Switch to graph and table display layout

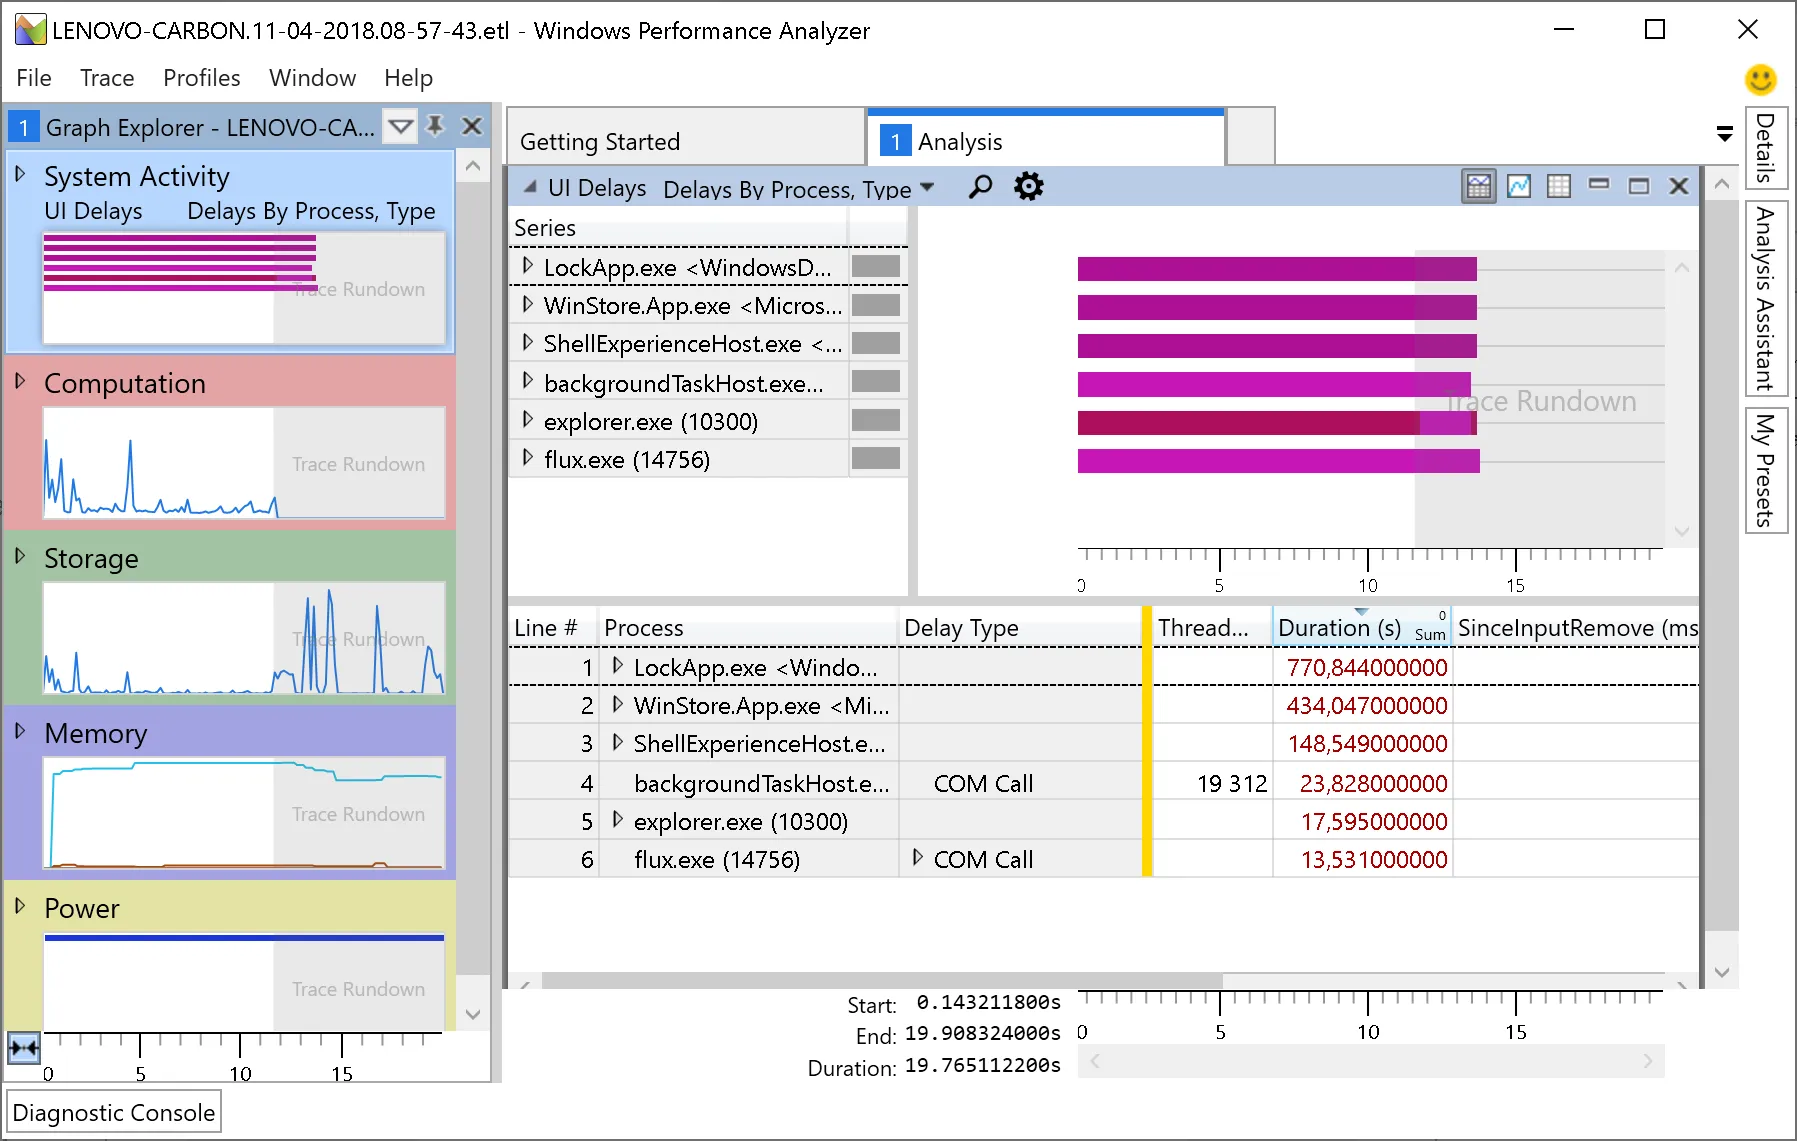1479,187
